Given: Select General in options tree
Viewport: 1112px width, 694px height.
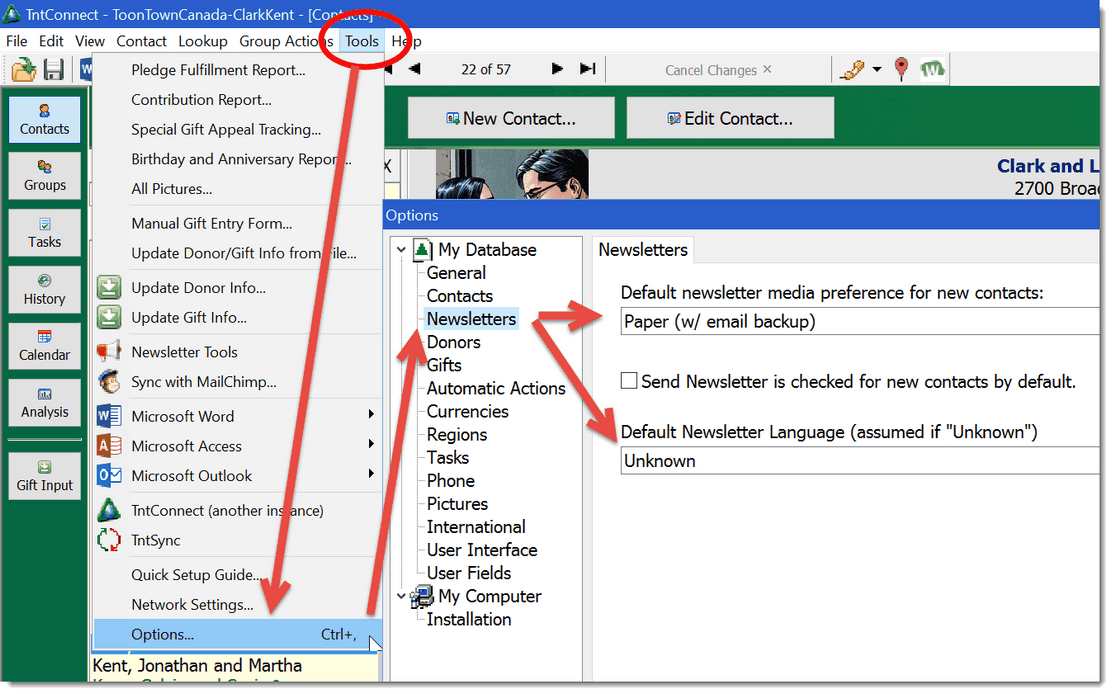Looking at the screenshot, I should [456, 273].
